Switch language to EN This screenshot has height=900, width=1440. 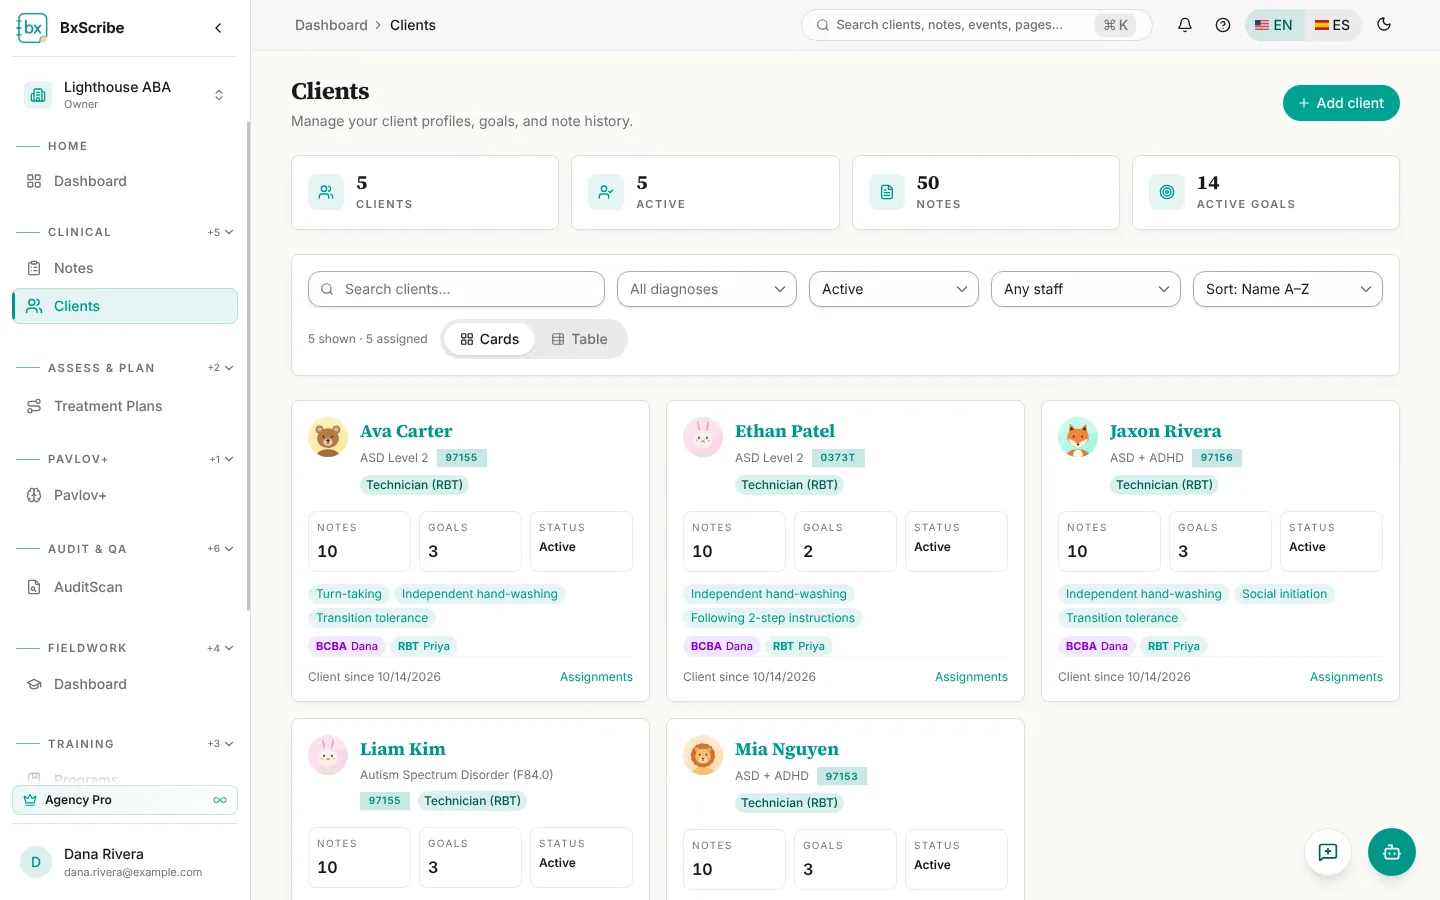click(x=1274, y=25)
